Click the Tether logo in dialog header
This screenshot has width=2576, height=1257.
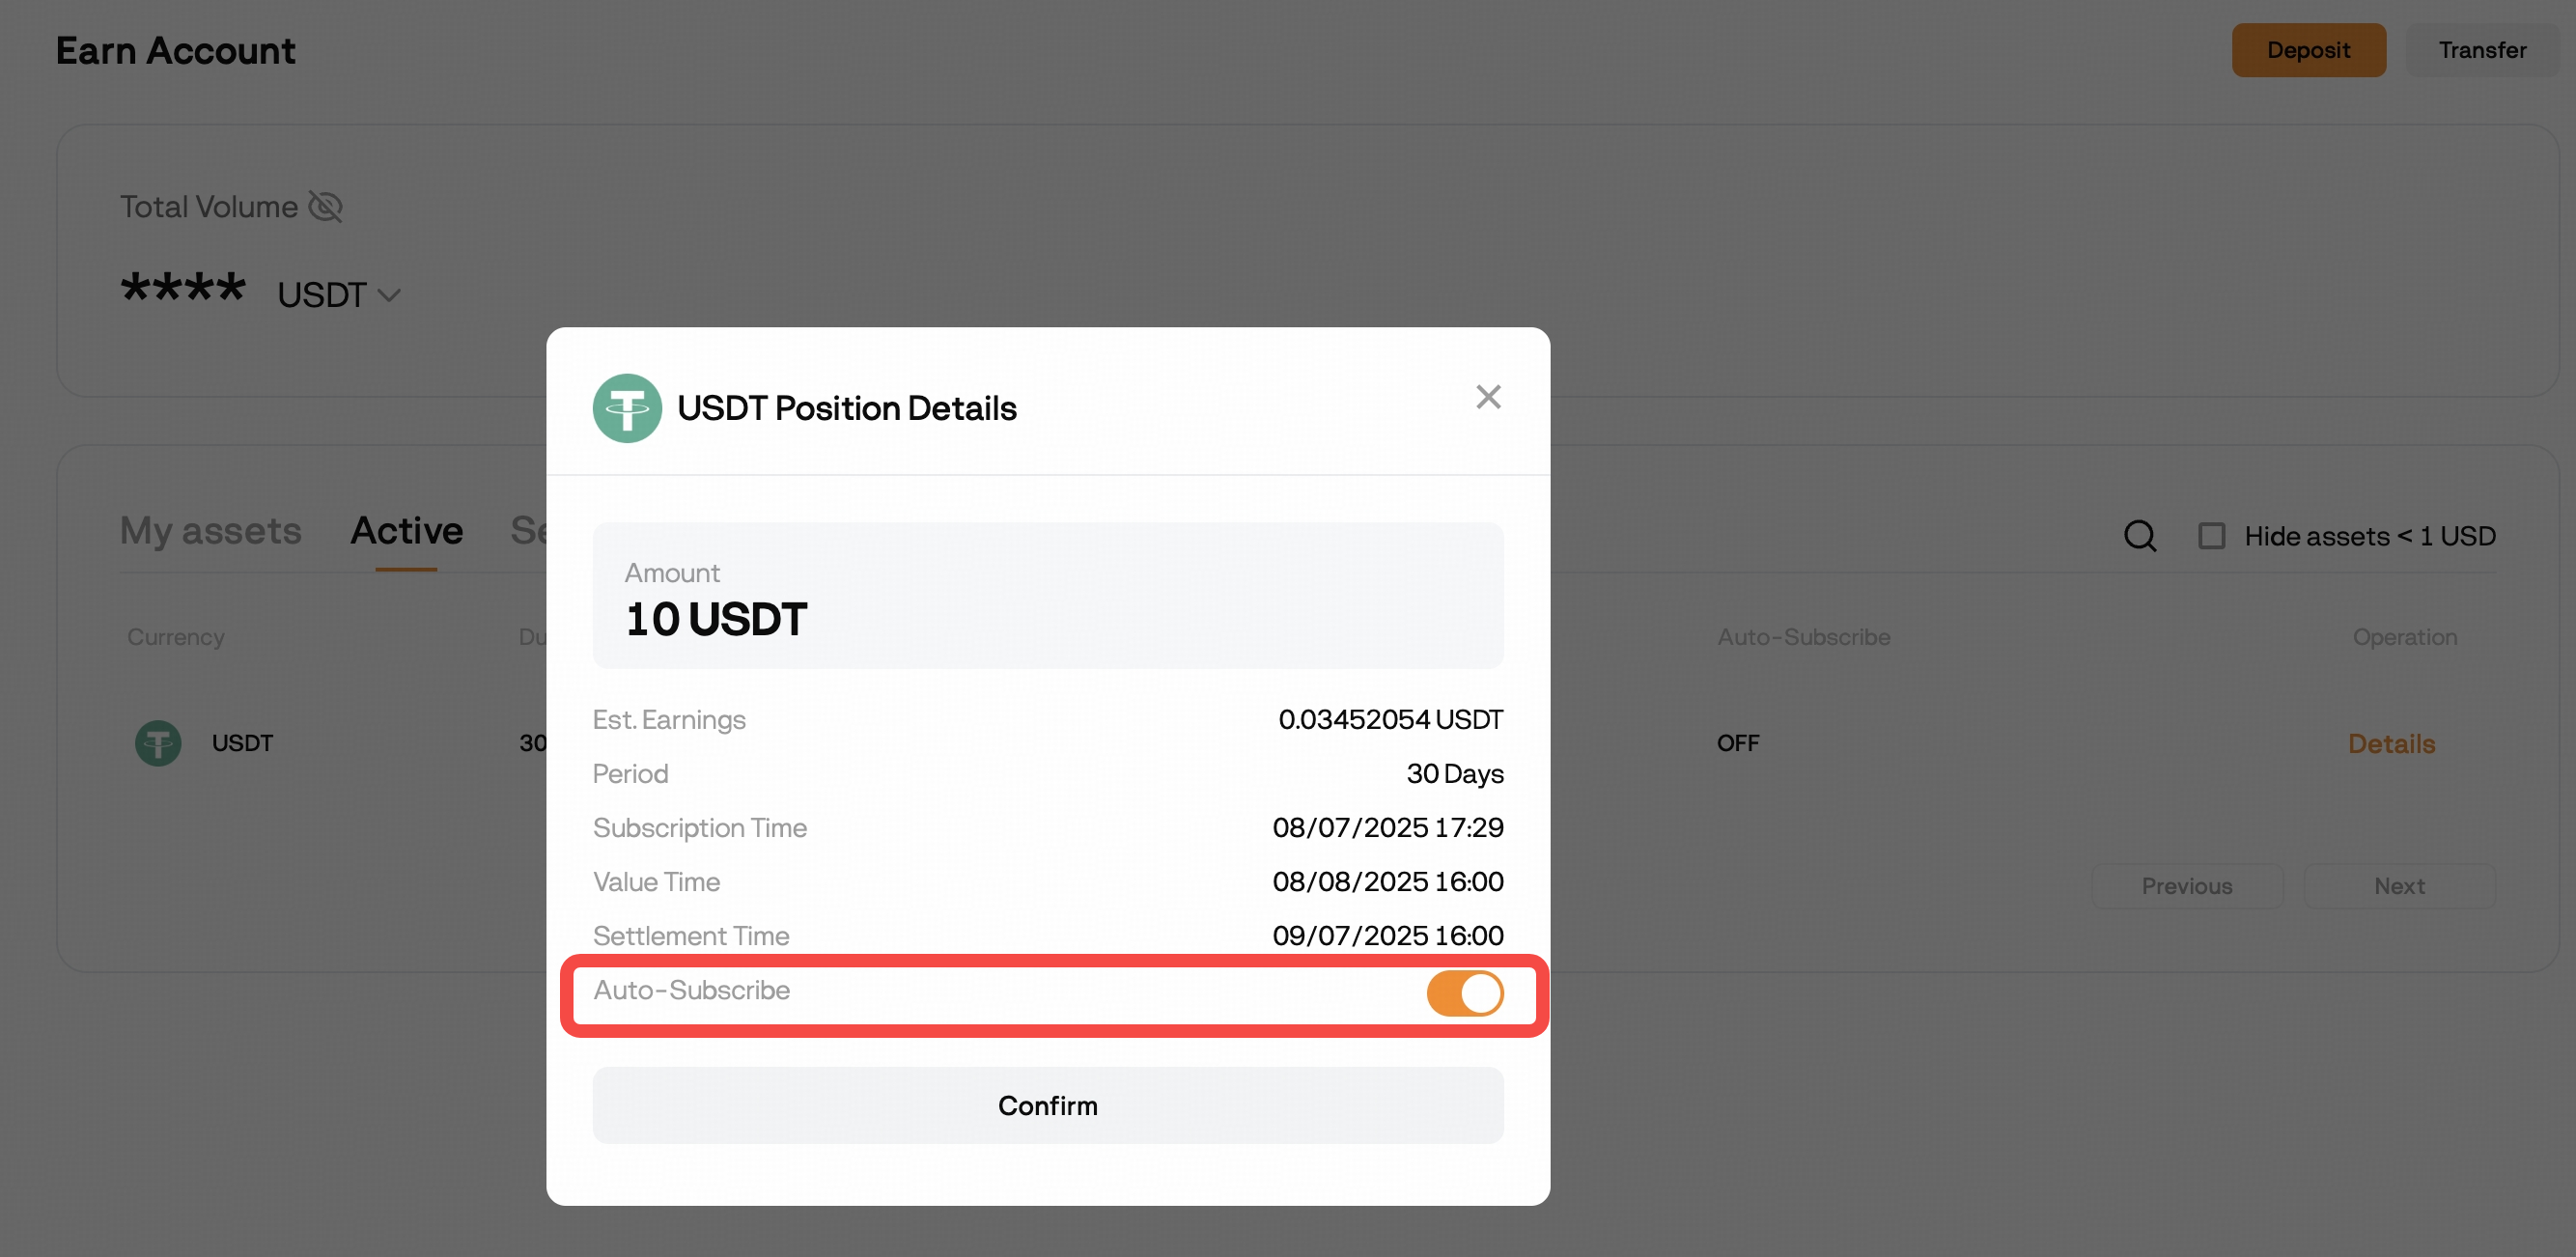pyautogui.click(x=627, y=408)
